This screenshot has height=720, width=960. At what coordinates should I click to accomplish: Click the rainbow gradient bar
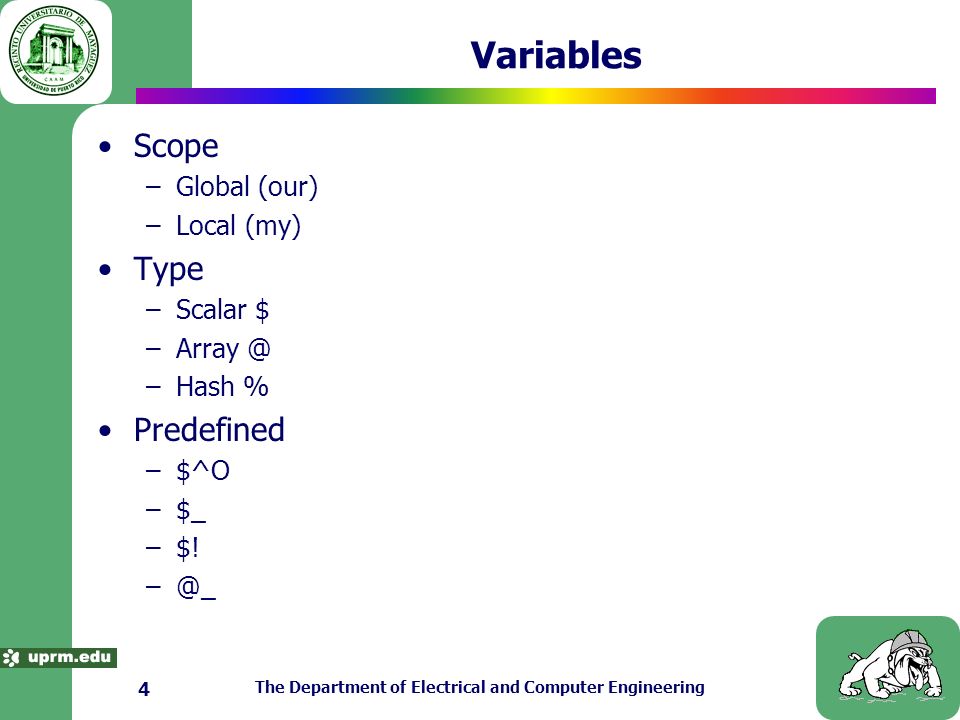pyautogui.click(x=536, y=96)
